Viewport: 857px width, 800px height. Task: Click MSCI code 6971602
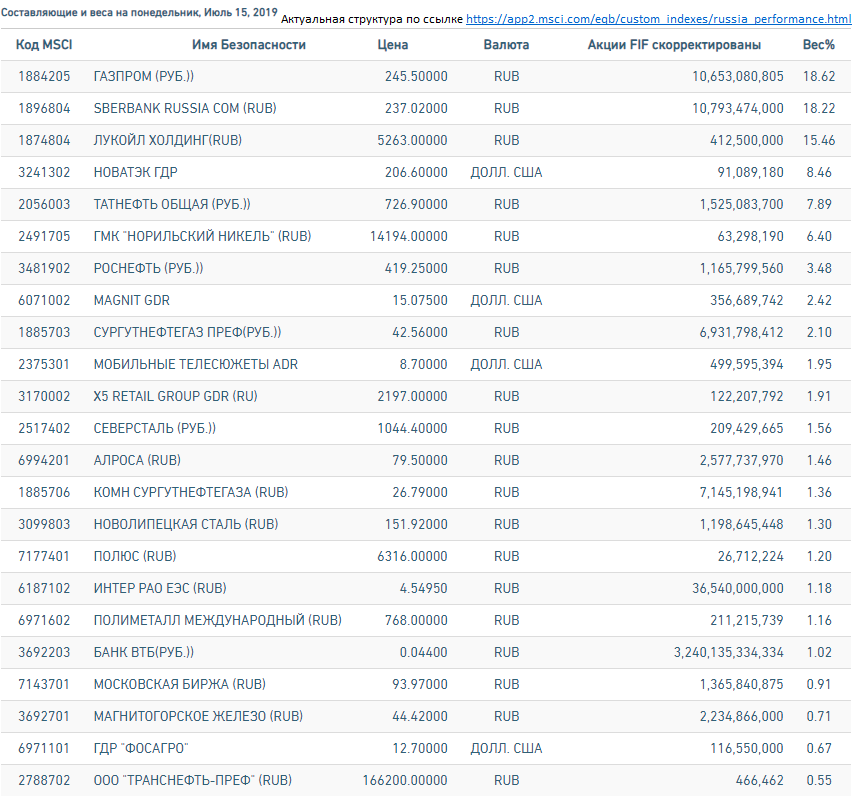44,620
